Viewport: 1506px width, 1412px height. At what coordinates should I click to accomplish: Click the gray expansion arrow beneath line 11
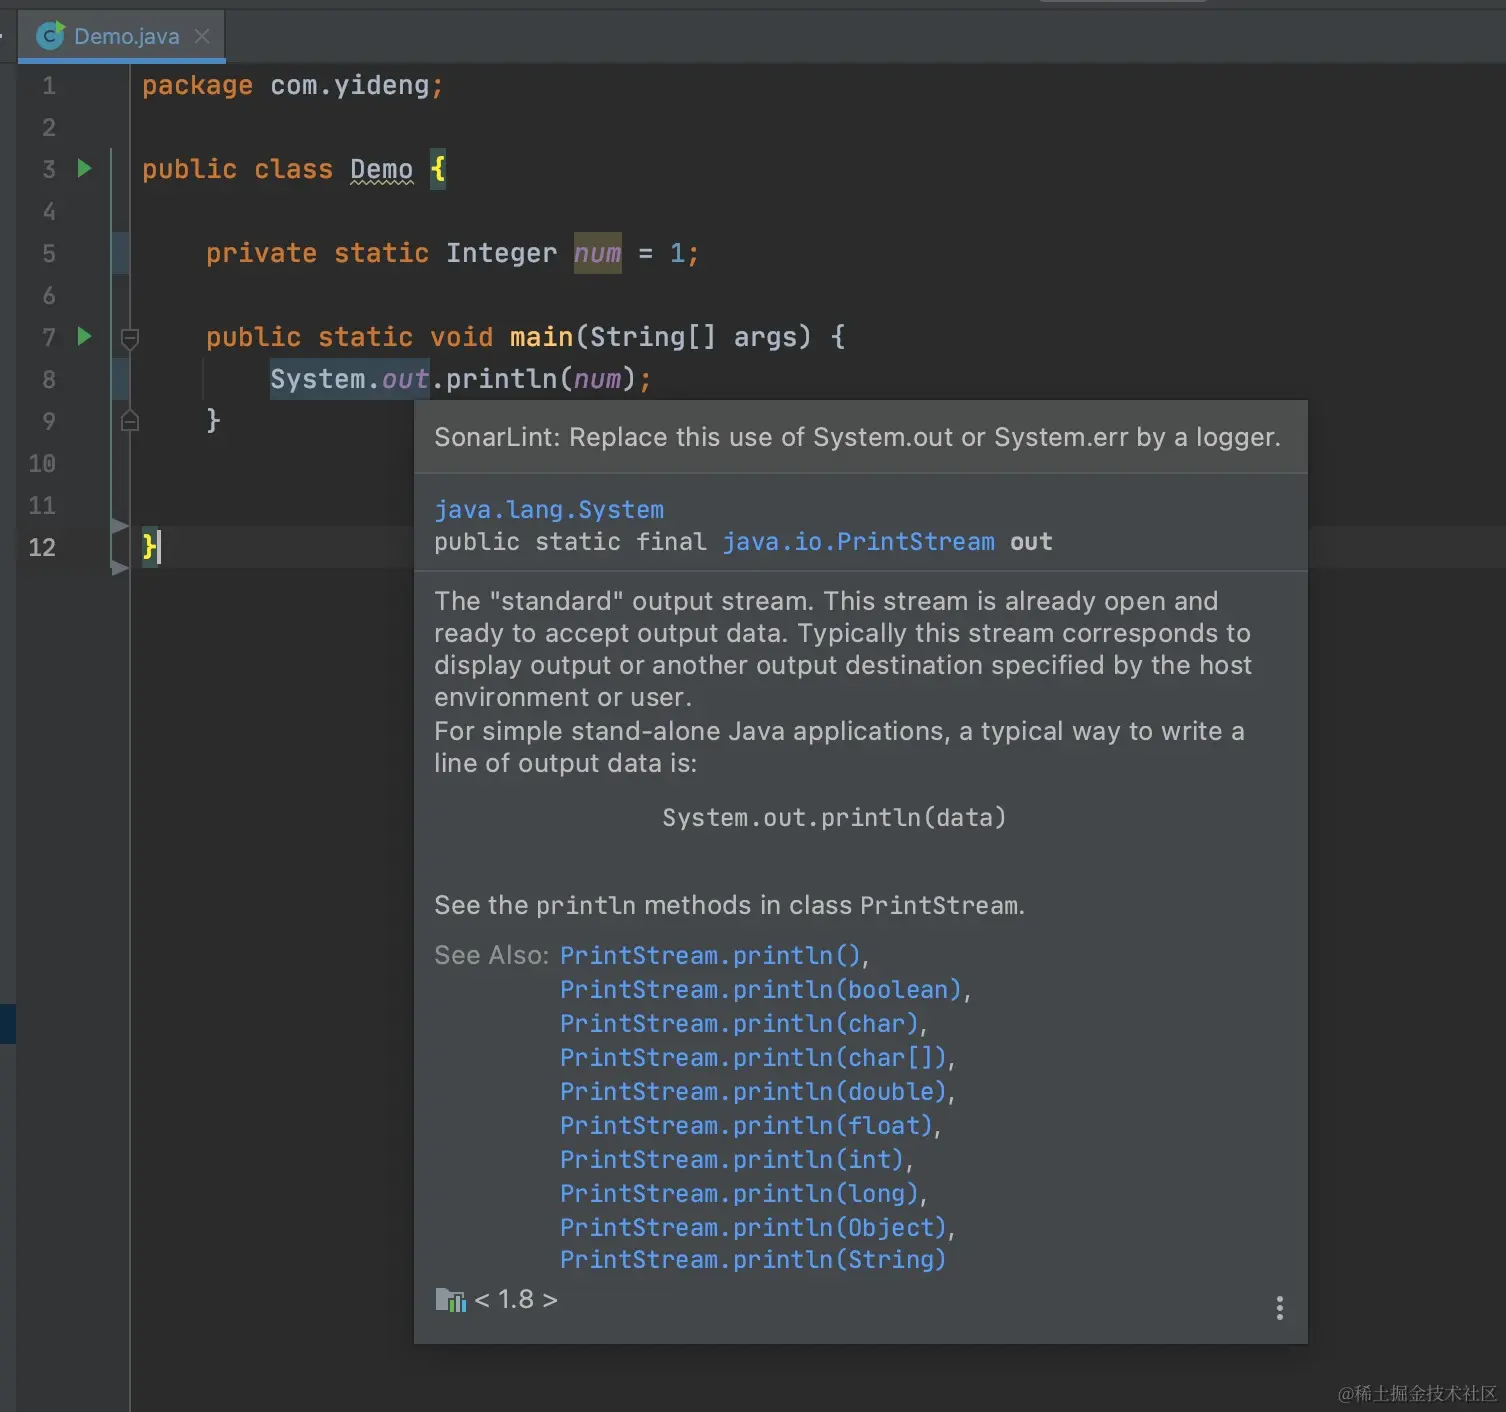coord(118,528)
